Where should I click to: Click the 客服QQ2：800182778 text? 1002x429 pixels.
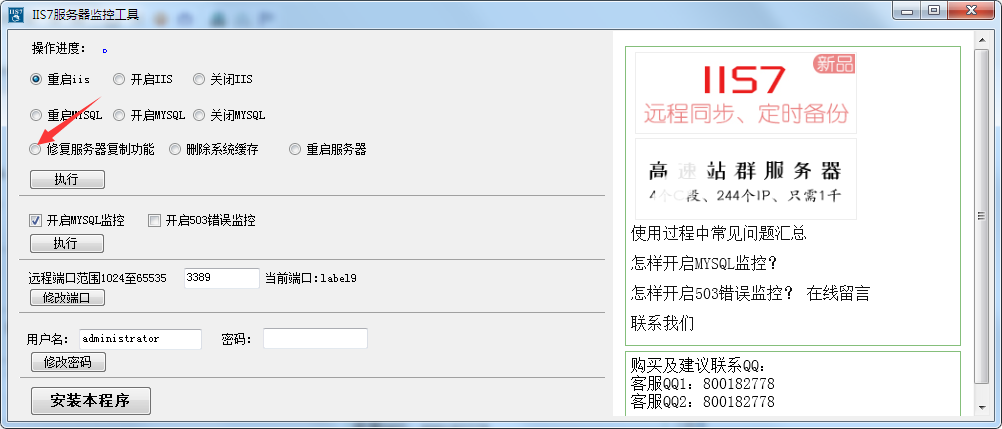tap(702, 402)
